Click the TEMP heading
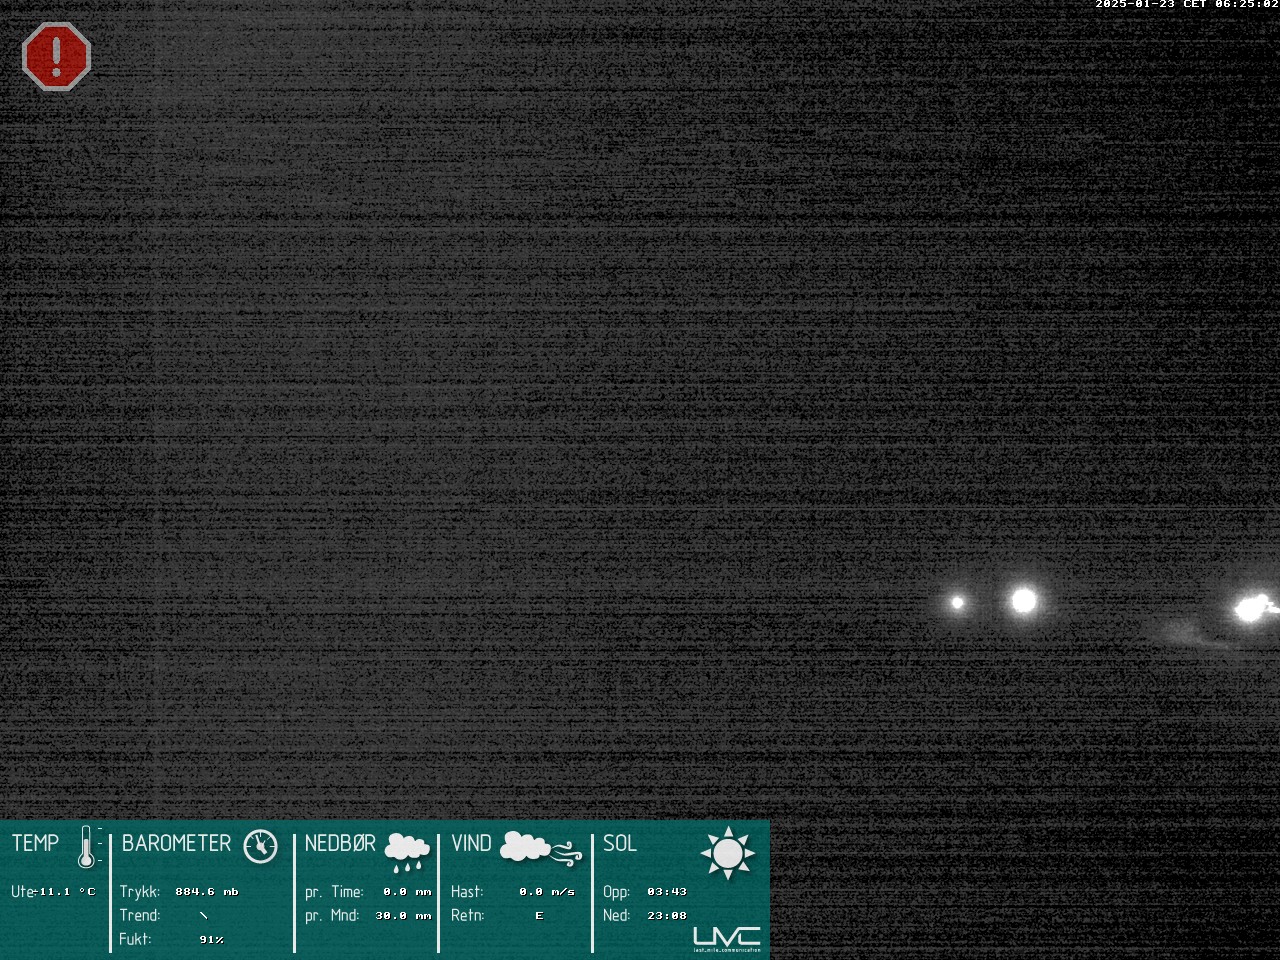Screen dimensions: 1280x960 pyautogui.click(x=36, y=843)
